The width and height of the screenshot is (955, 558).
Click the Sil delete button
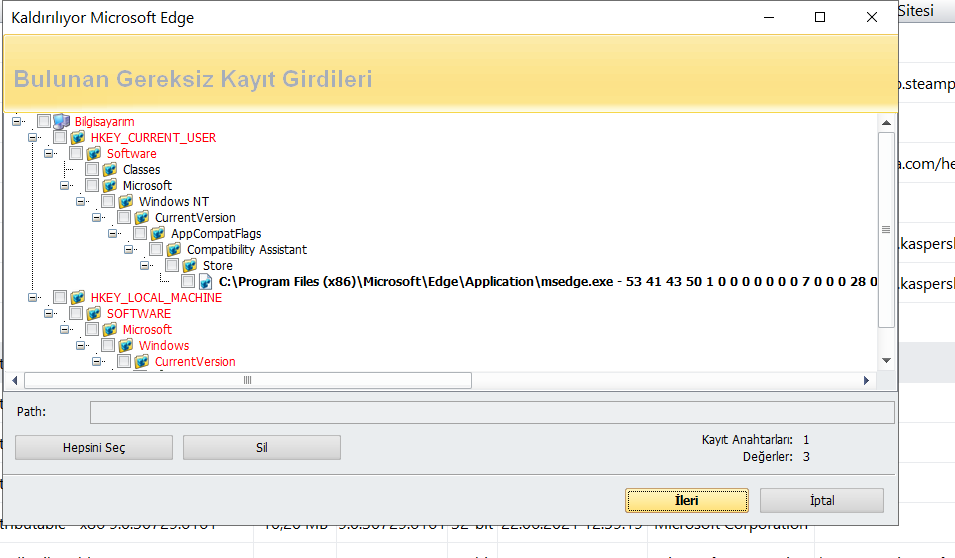coord(262,448)
